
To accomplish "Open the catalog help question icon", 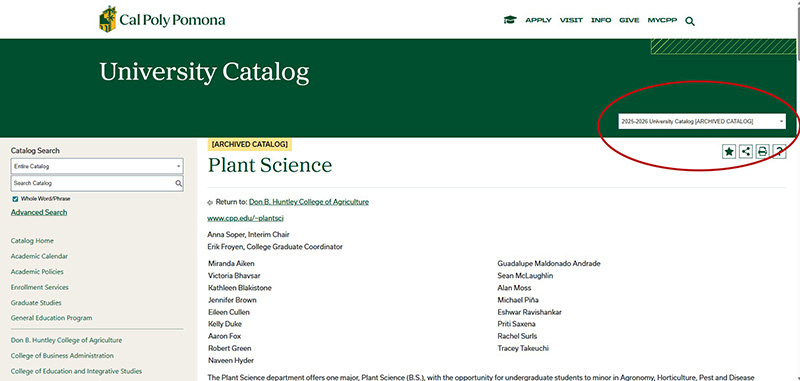I will click(x=779, y=151).
